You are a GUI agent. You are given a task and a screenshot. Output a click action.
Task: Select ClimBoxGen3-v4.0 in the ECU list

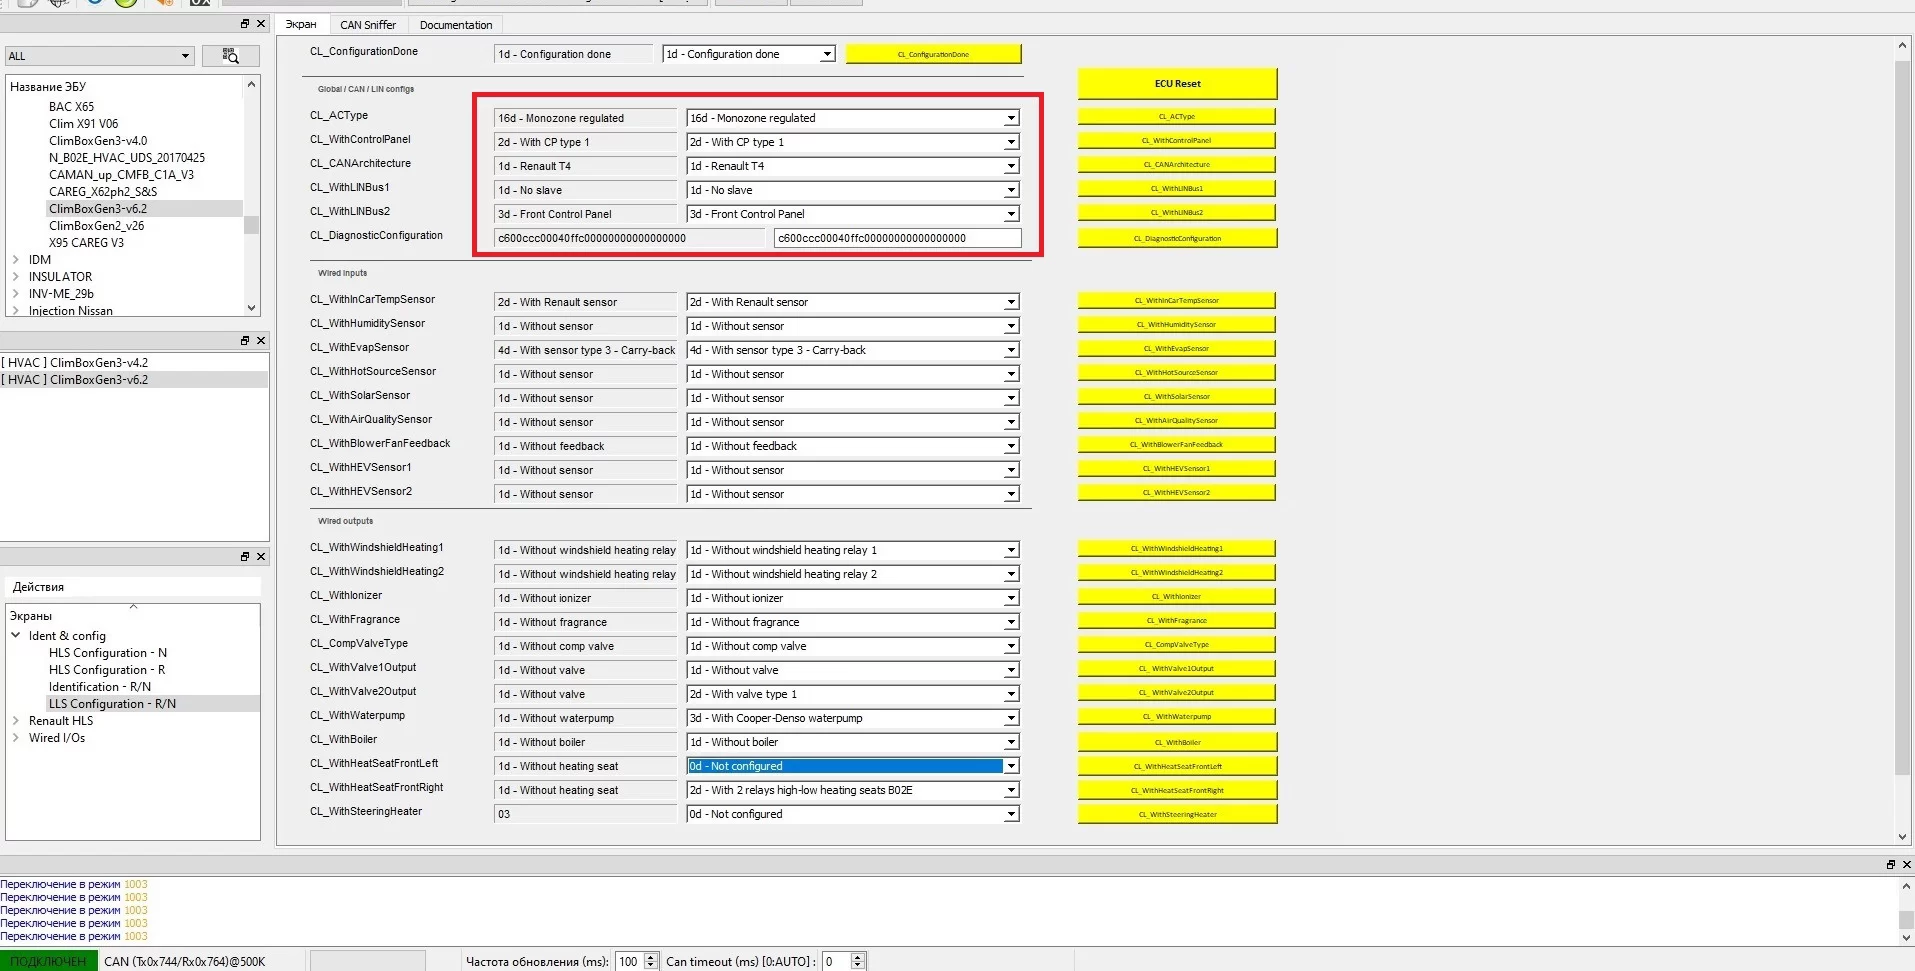(98, 141)
